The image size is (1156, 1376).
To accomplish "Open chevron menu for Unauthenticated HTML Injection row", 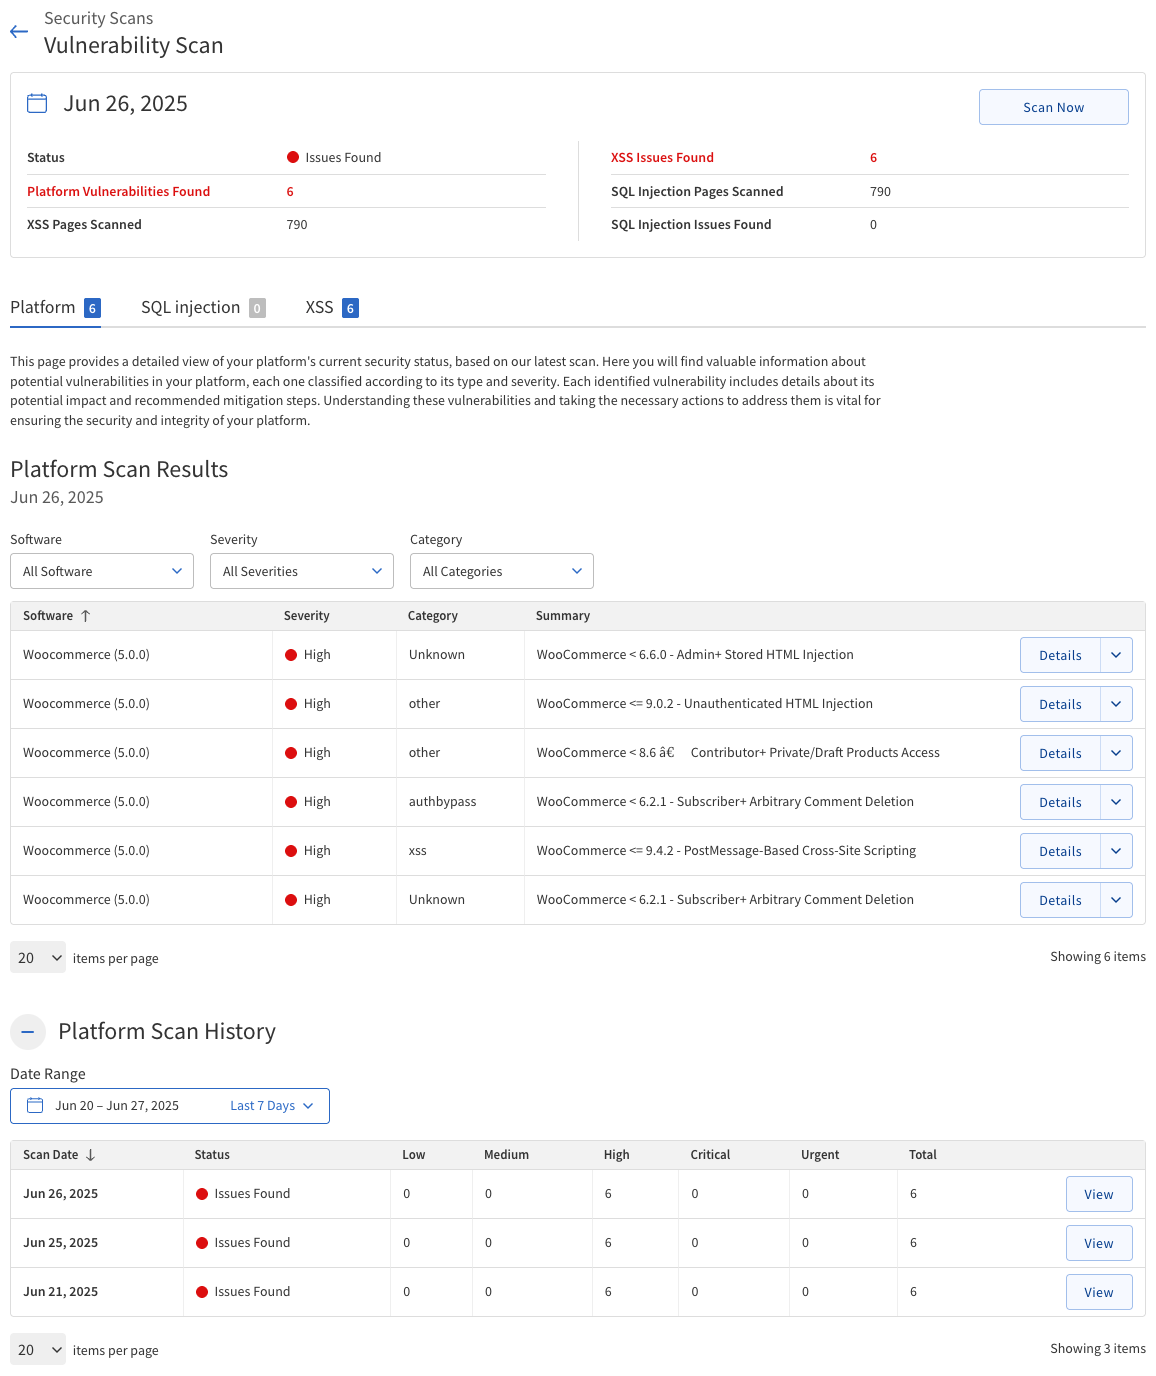I will point(1116,704).
